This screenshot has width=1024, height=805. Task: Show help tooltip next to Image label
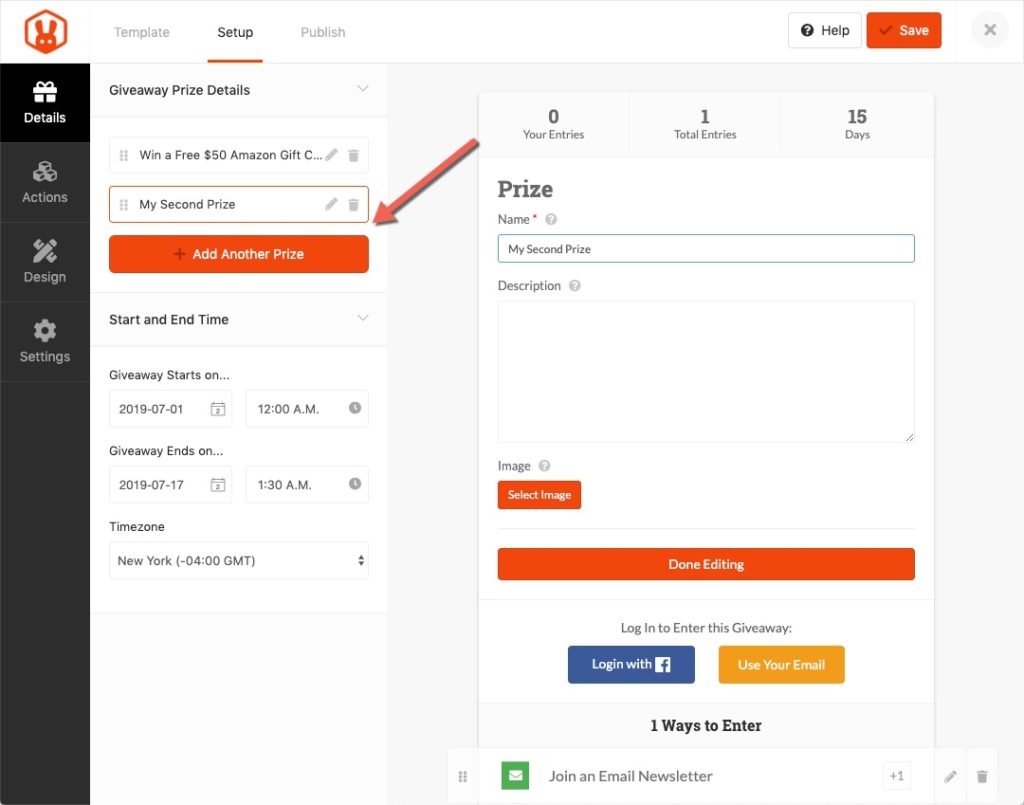point(545,466)
